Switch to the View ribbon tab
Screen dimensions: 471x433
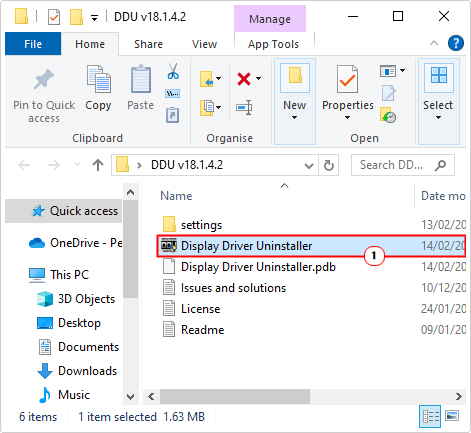204,44
